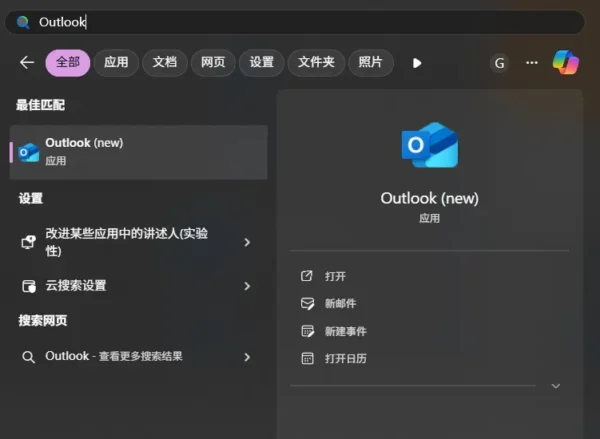Collapse actions list with down chevron
This screenshot has height=439, width=600.
(556, 386)
